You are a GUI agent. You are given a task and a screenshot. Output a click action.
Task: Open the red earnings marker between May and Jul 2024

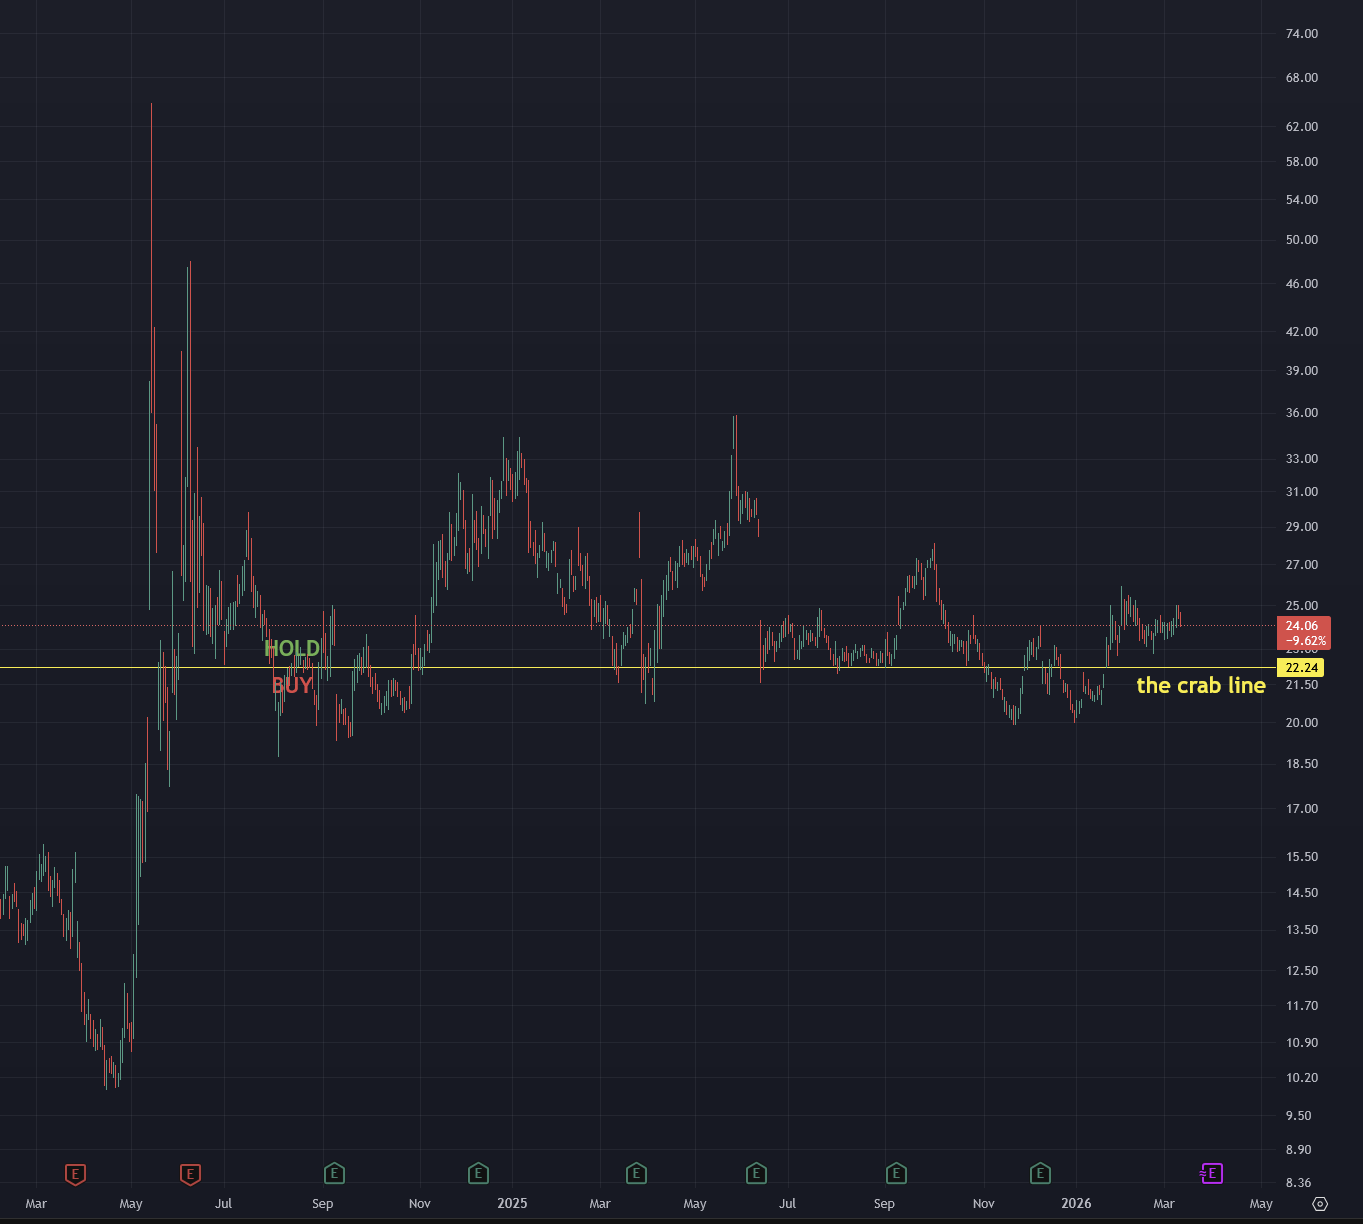190,1173
